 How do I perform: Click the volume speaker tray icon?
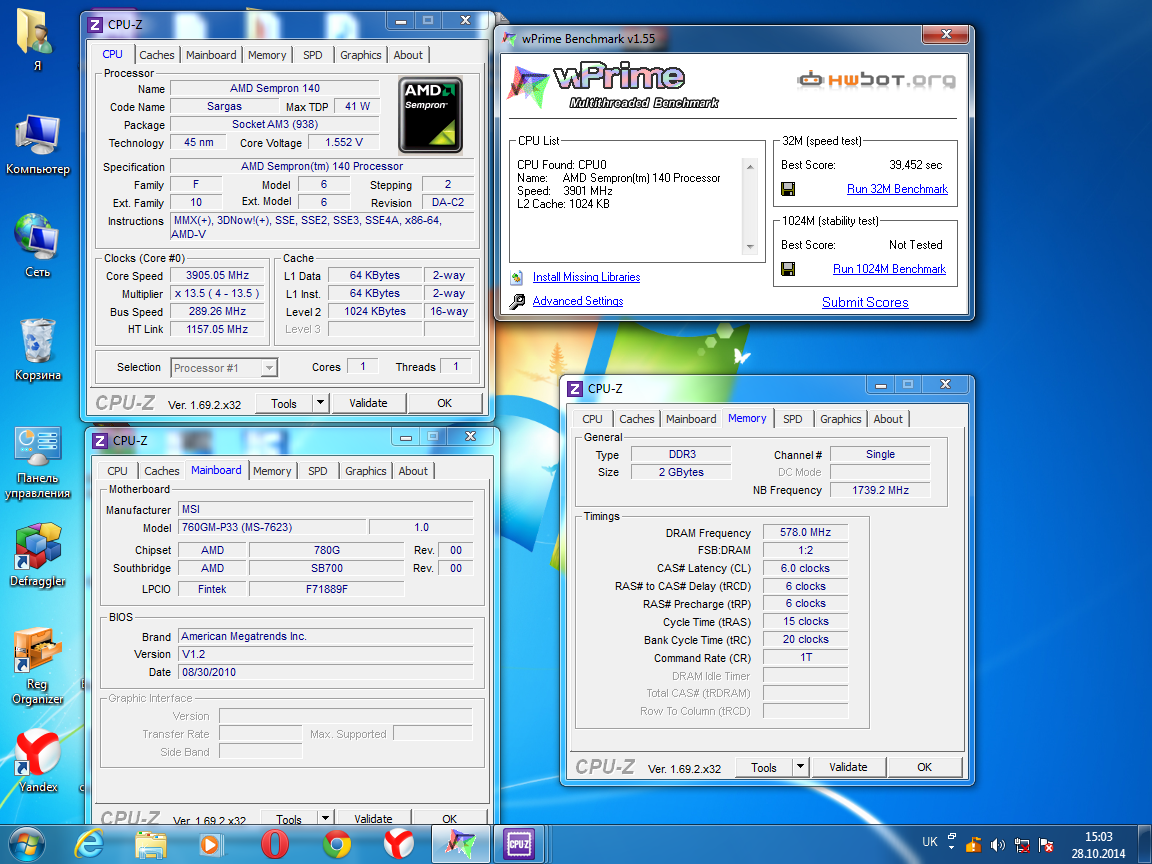click(998, 845)
